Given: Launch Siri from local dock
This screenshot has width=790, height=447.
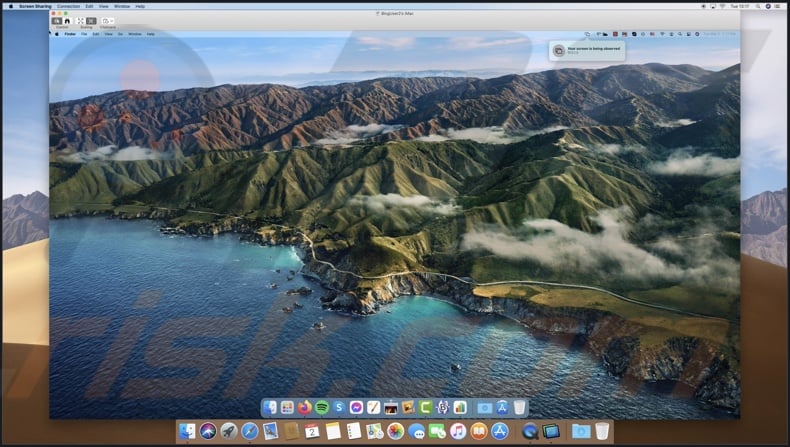Looking at the screenshot, I should click(208, 431).
